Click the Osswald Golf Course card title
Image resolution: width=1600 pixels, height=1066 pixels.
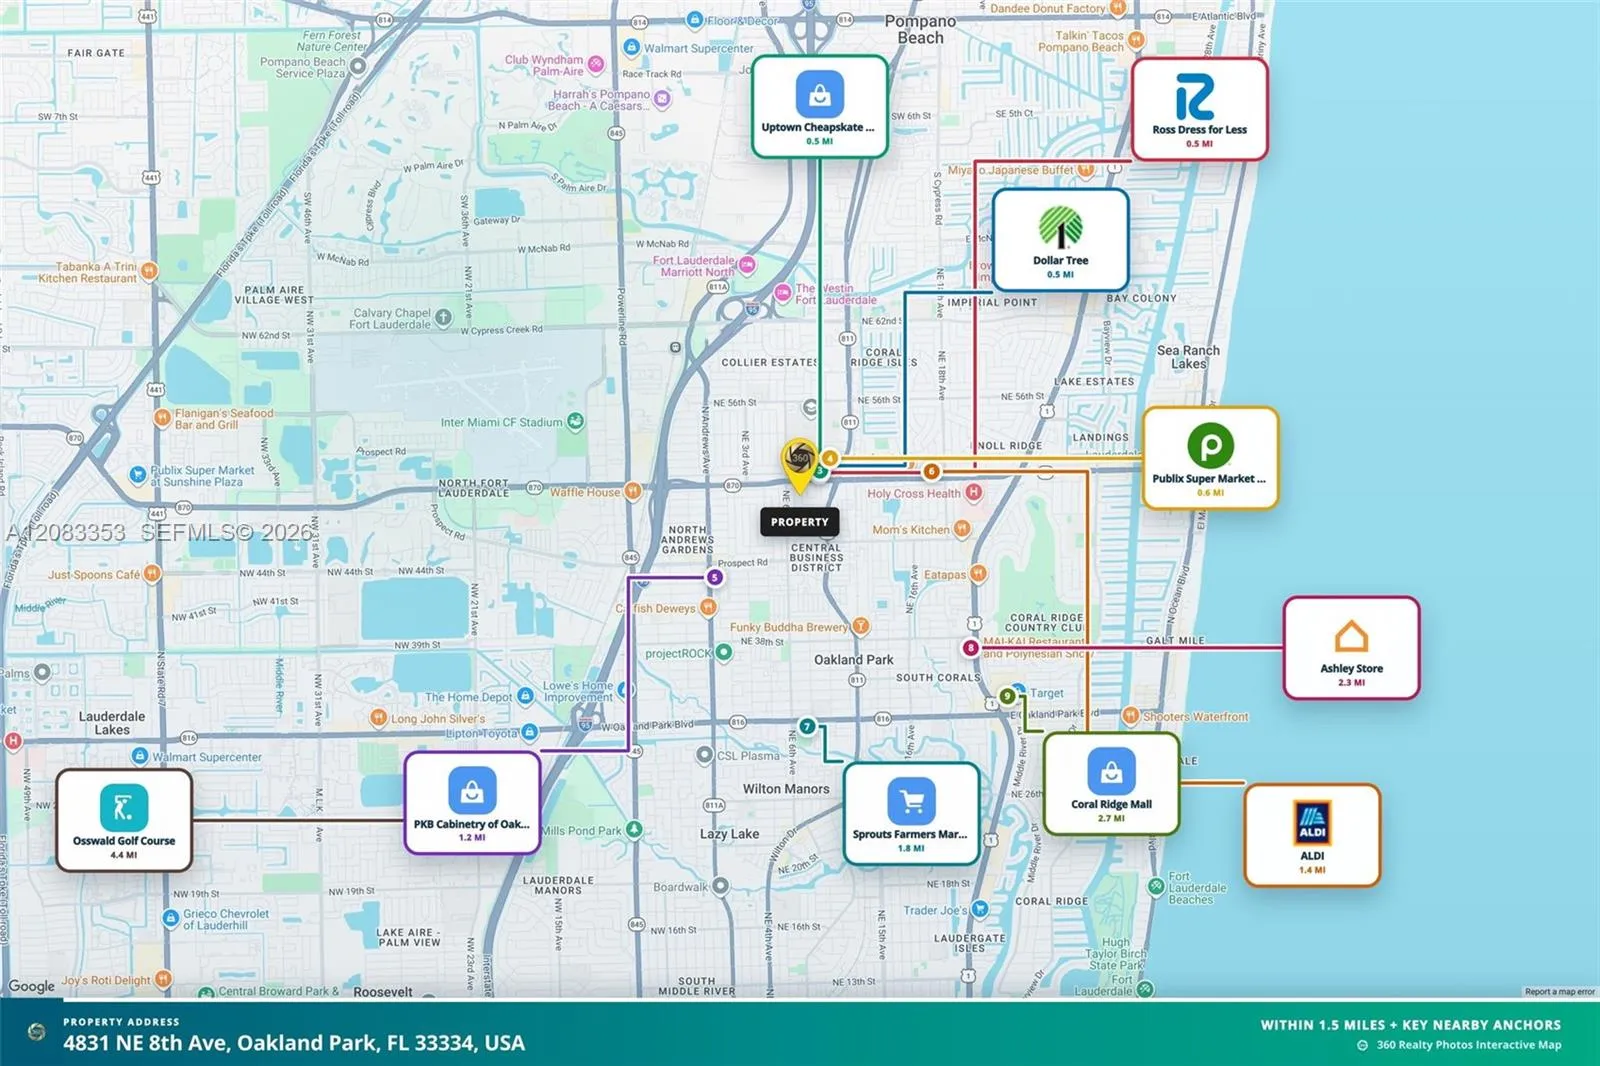coord(124,841)
